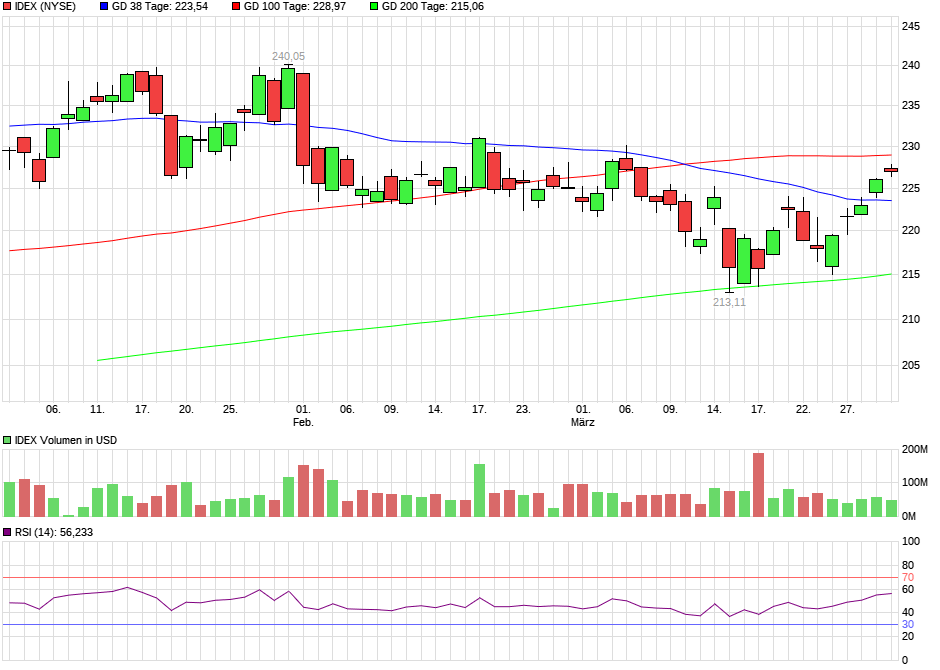Select the 213,11 low price annotation
Screen dimensions: 940x670
click(x=729, y=300)
